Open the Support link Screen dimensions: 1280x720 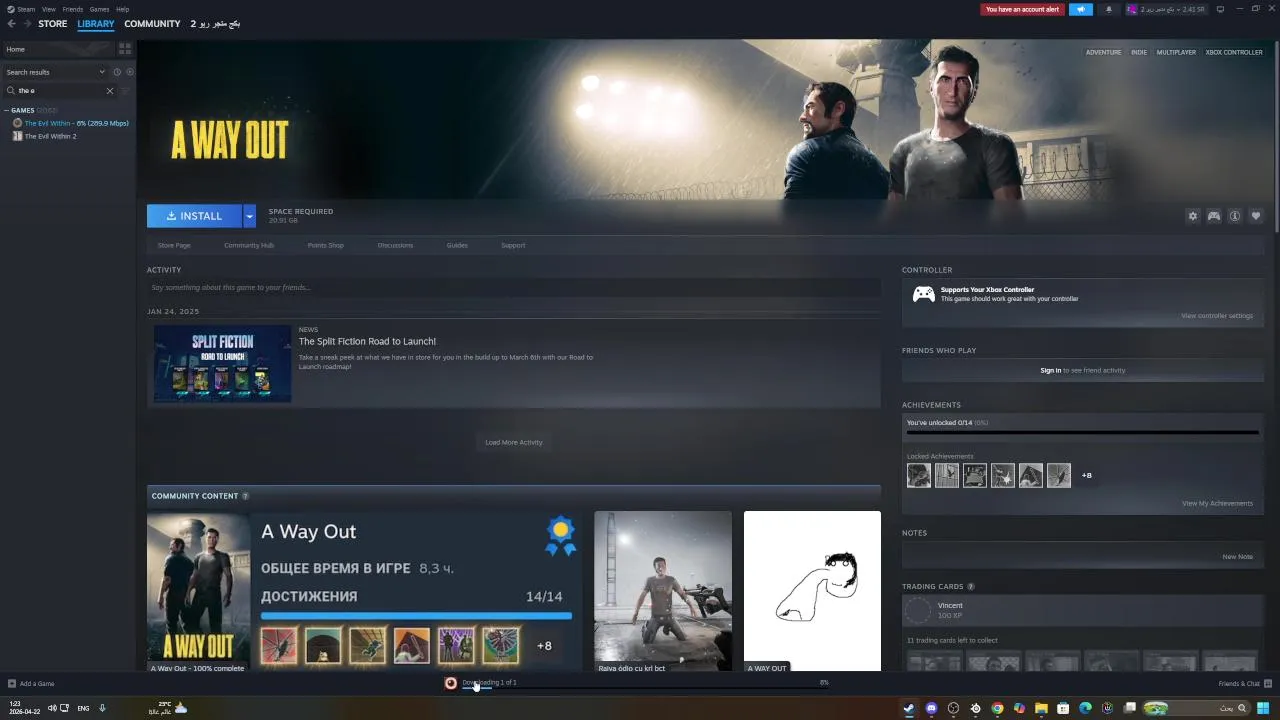coord(513,245)
